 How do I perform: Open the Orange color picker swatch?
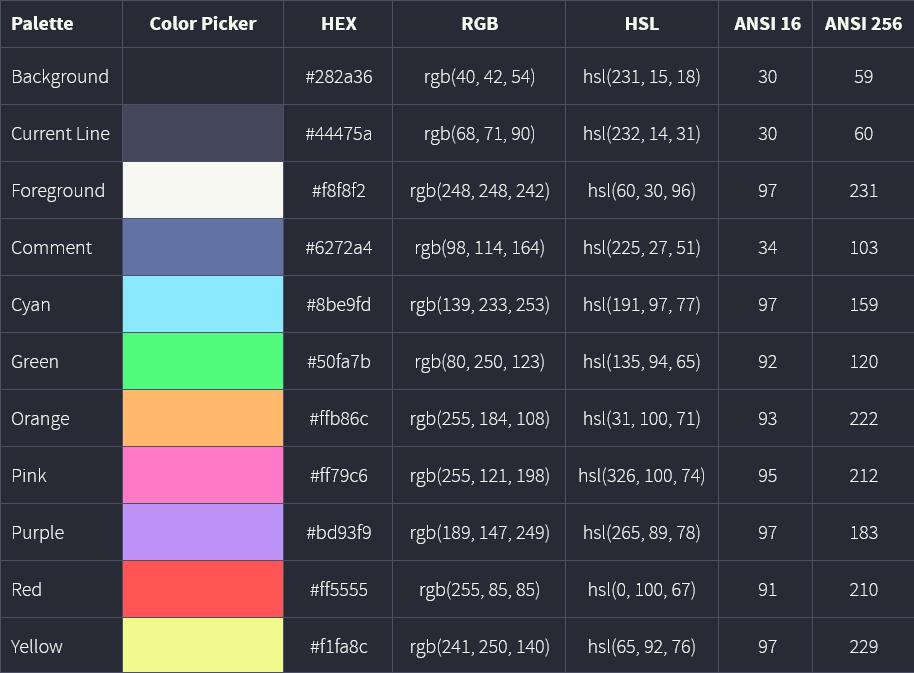click(203, 418)
